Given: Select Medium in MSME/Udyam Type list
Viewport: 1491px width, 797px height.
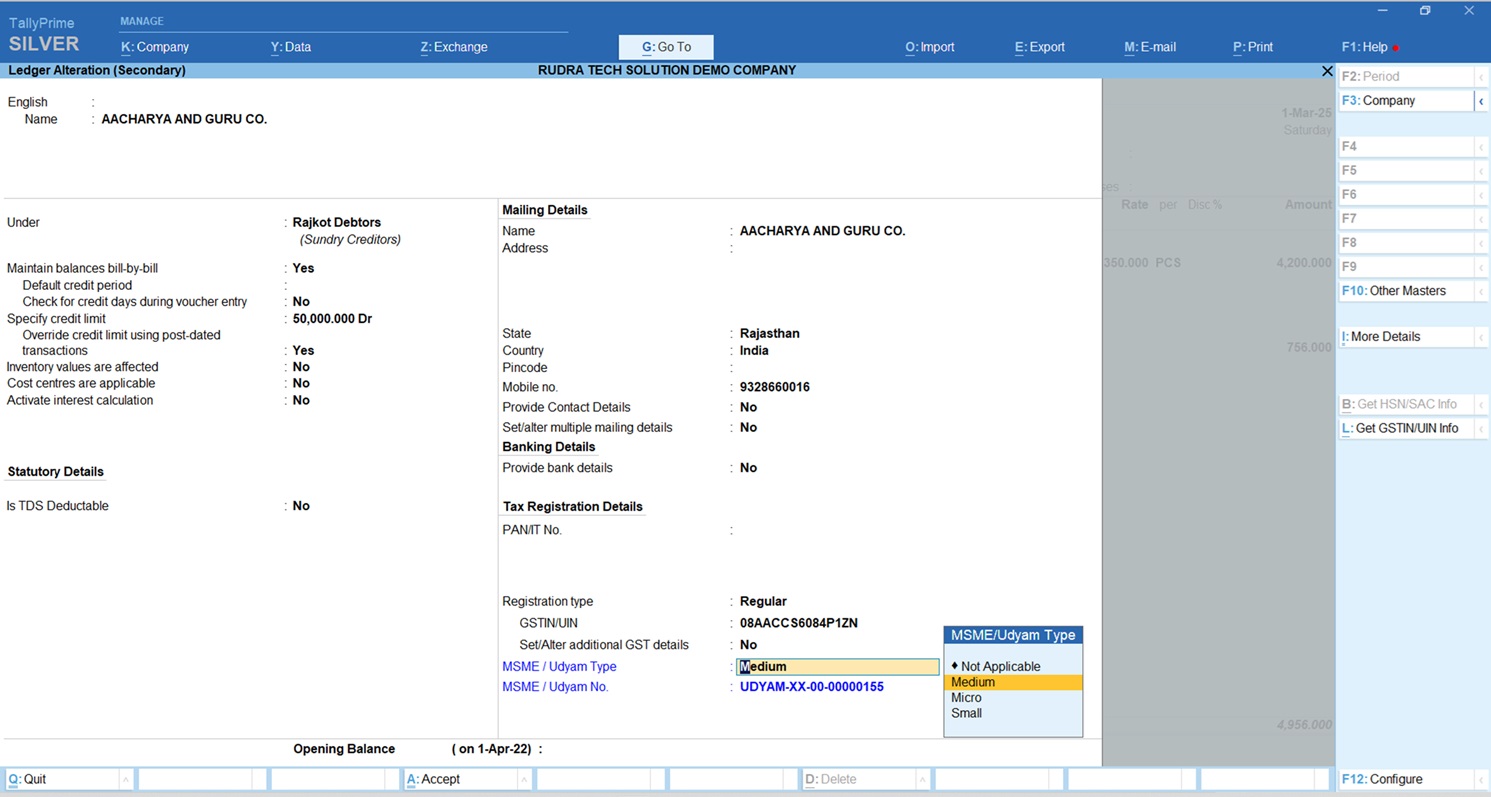Looking at the screenshot, I should pos(1012,682).
